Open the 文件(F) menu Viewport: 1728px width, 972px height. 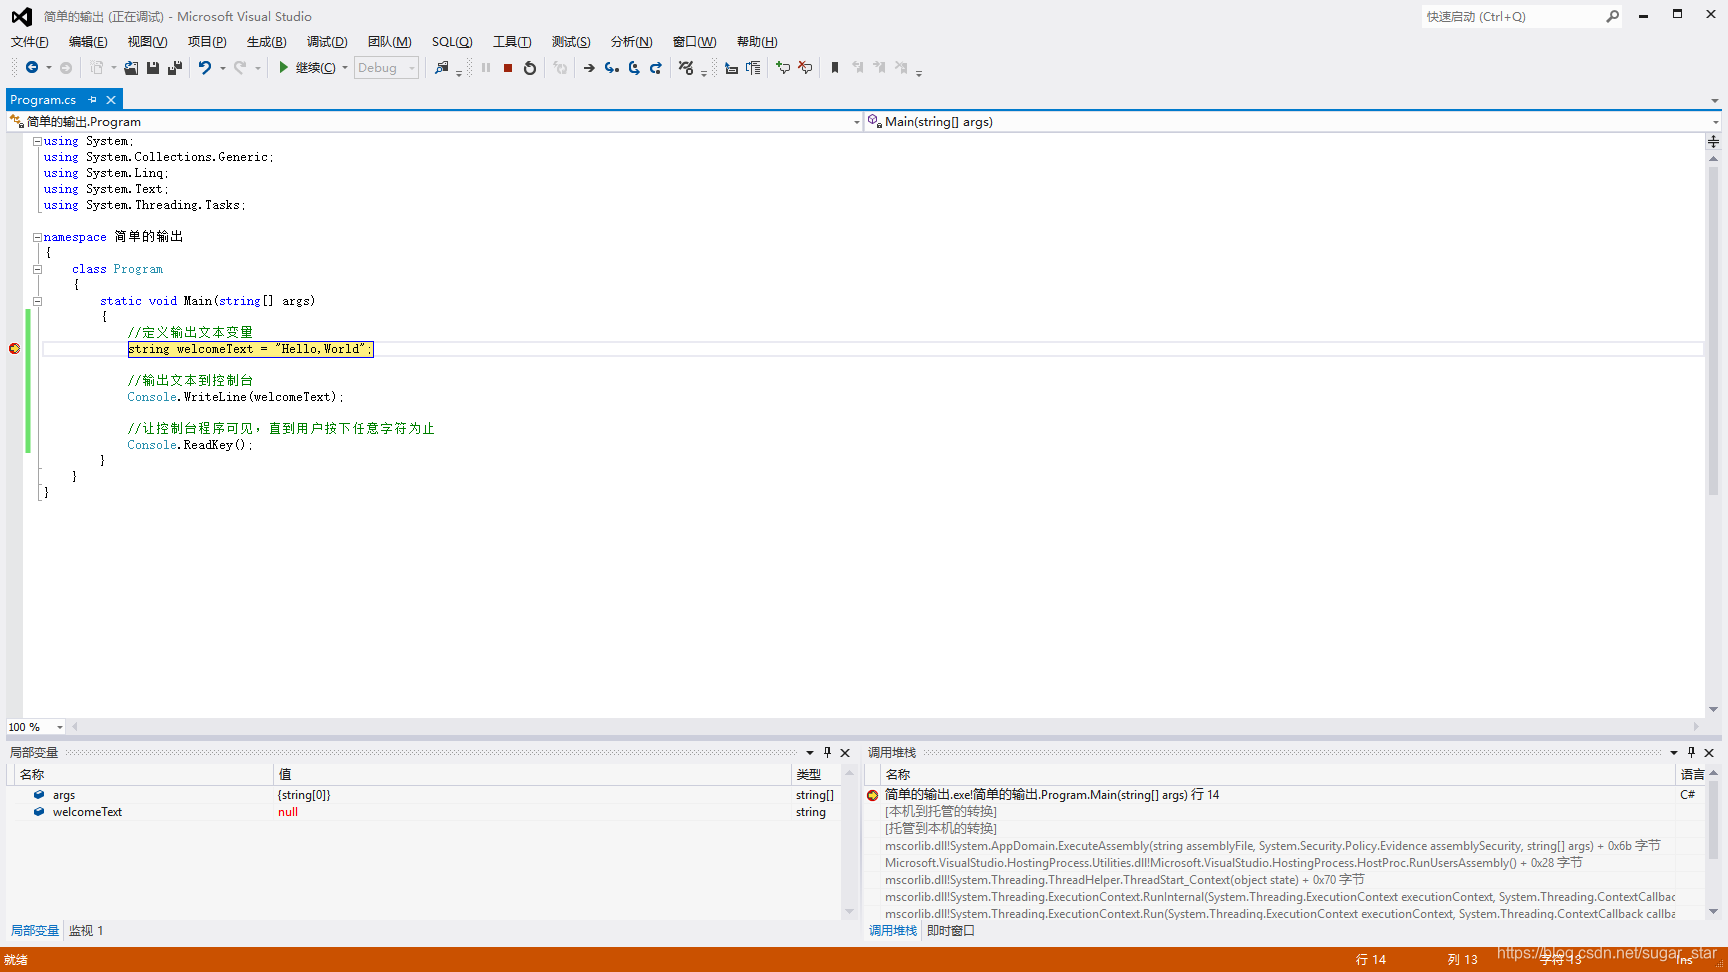point(30,42)
